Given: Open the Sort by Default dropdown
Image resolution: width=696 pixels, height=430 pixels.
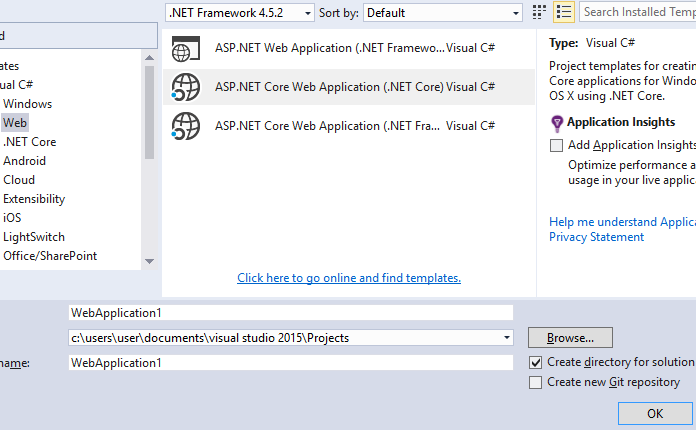Looking at the screenshot, I should tap(443, 13).
